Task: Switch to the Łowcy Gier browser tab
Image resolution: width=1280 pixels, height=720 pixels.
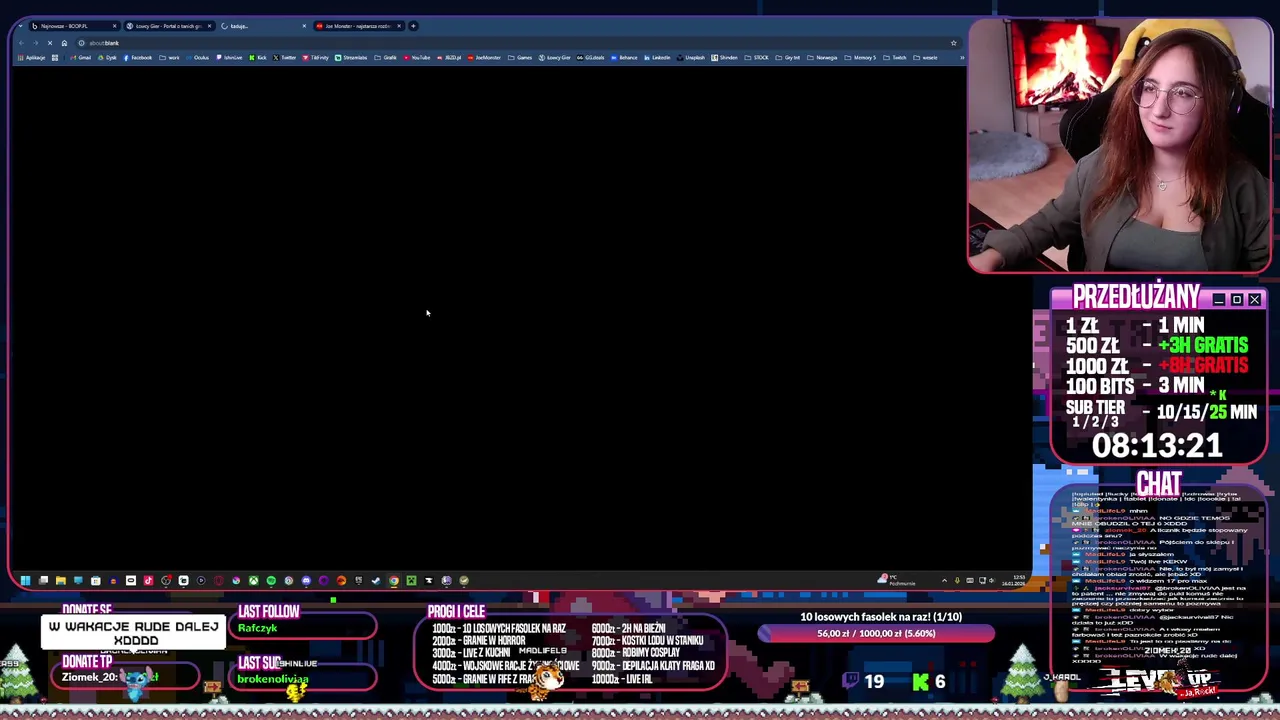Action: [169, 26]
